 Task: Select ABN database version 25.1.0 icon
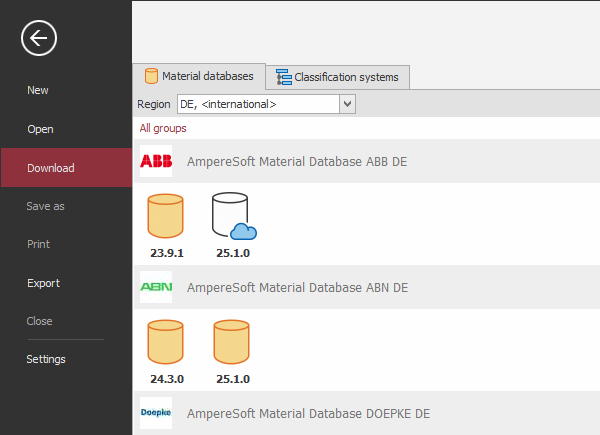point(233,341)
